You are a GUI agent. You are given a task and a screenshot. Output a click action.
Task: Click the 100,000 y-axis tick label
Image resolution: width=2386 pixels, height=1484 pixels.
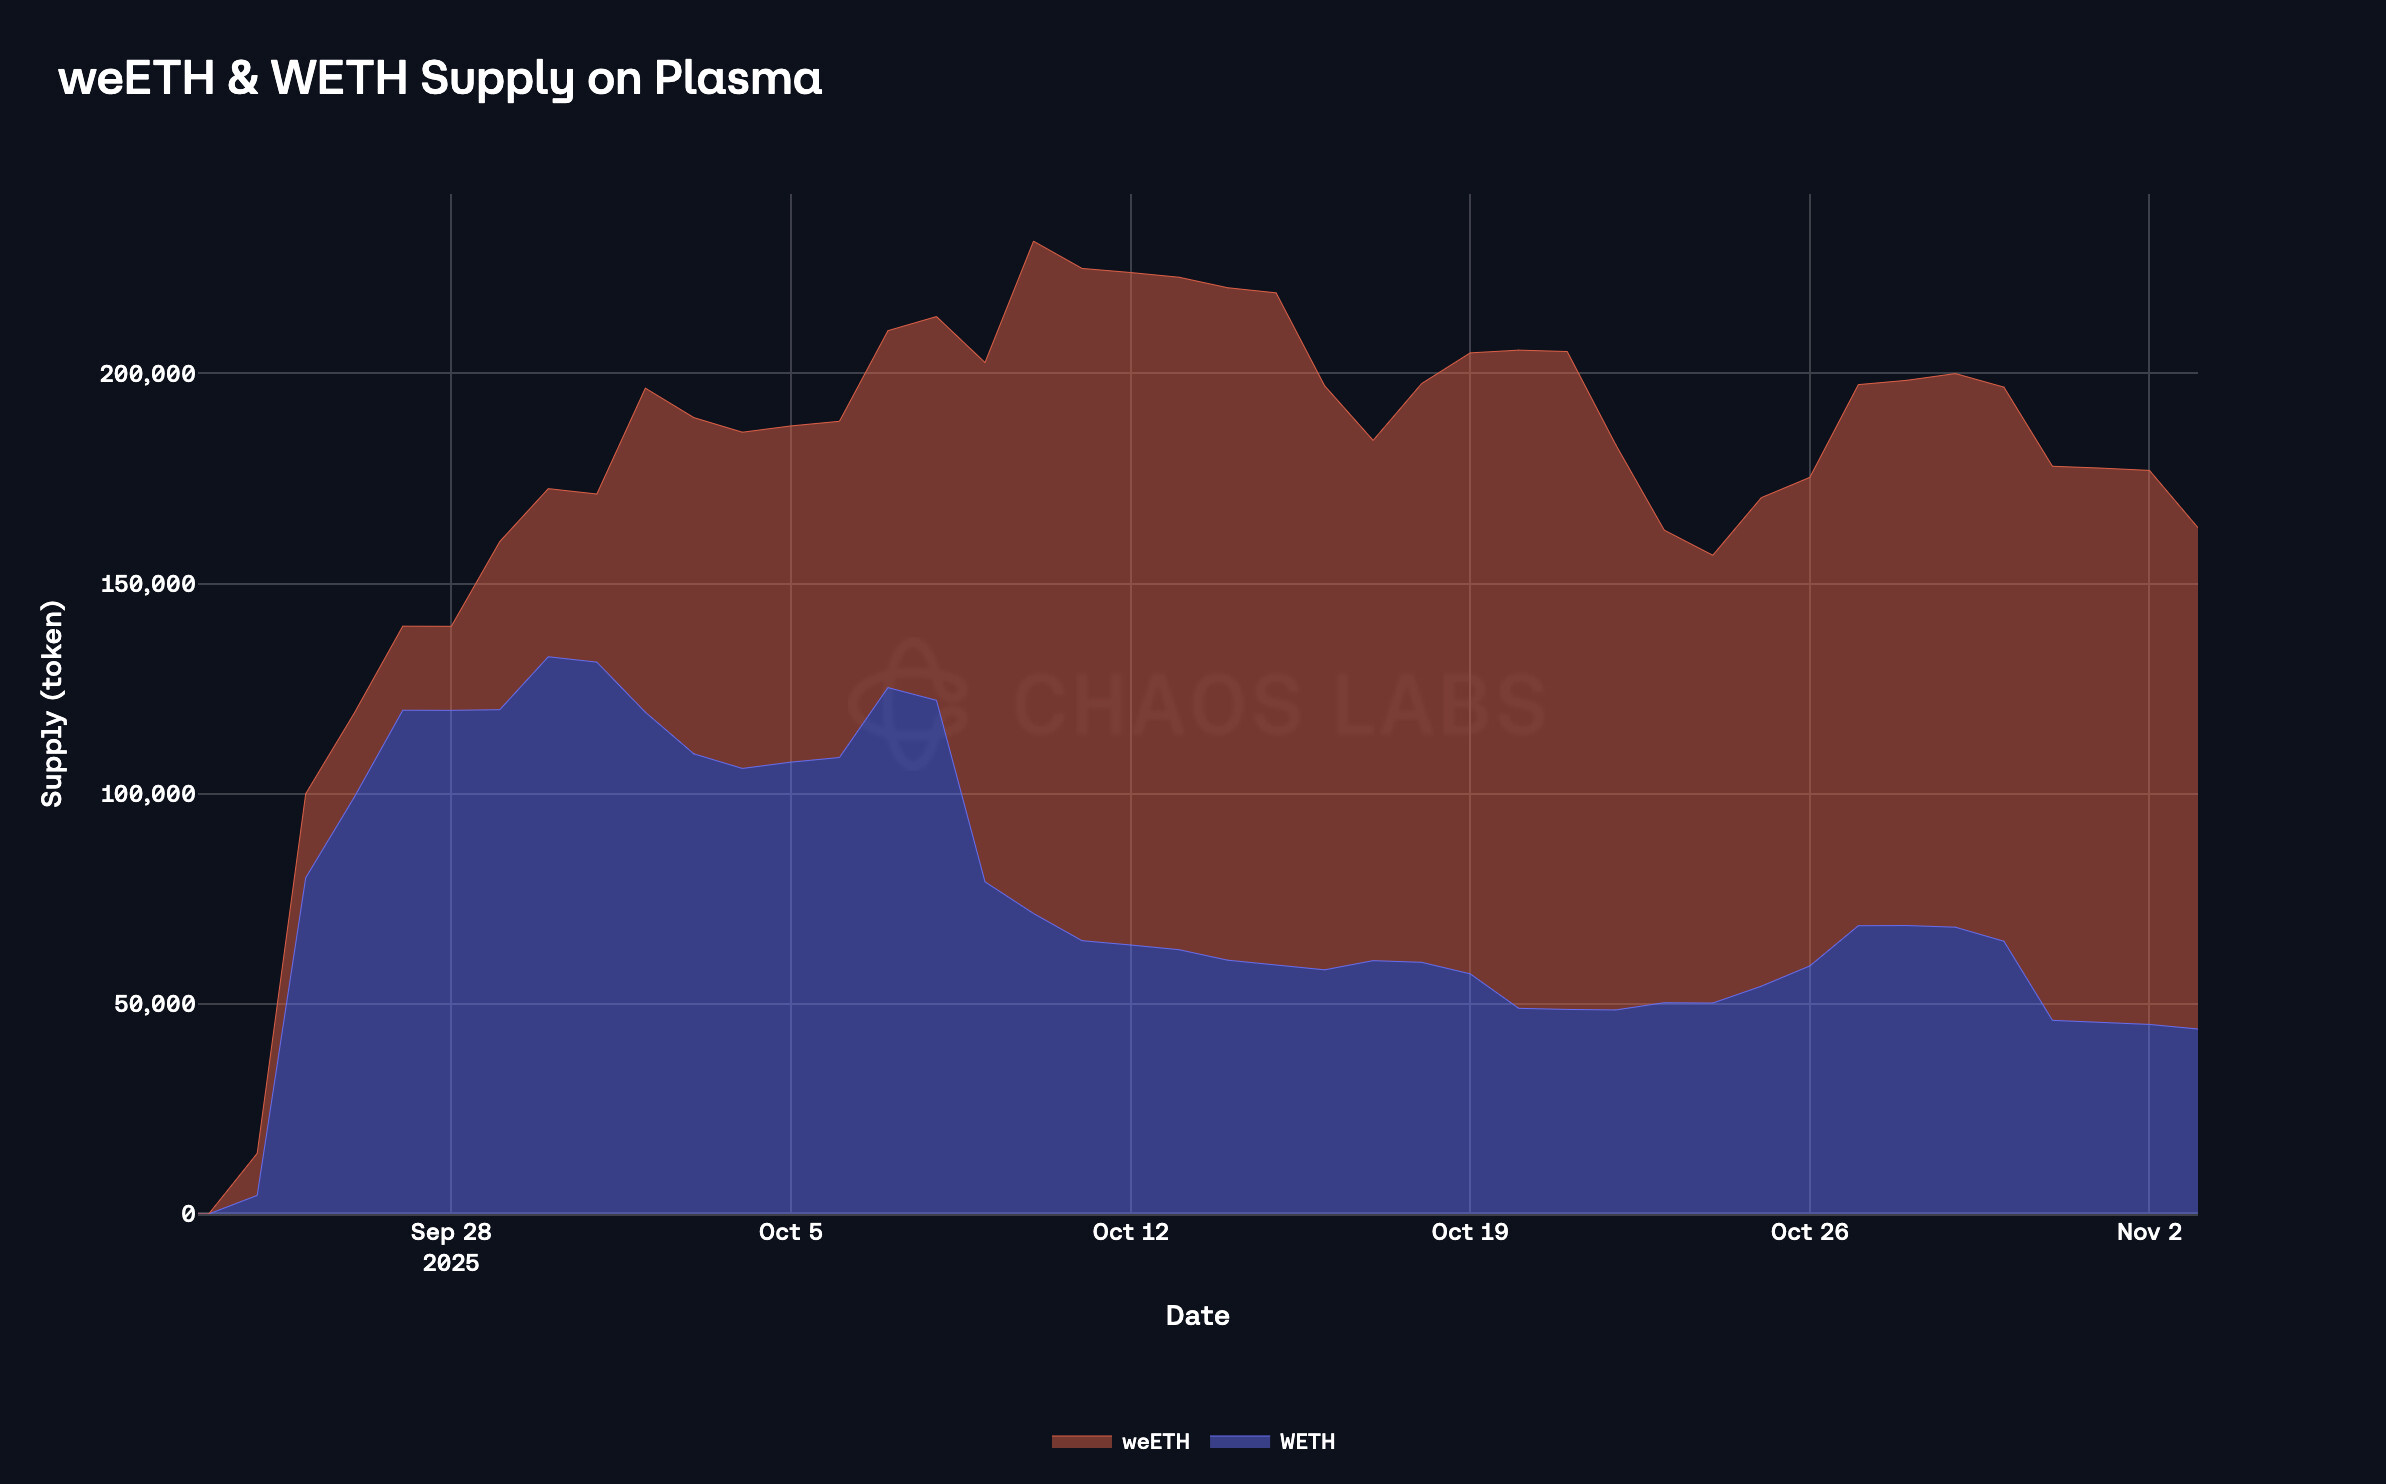point(147,794)
